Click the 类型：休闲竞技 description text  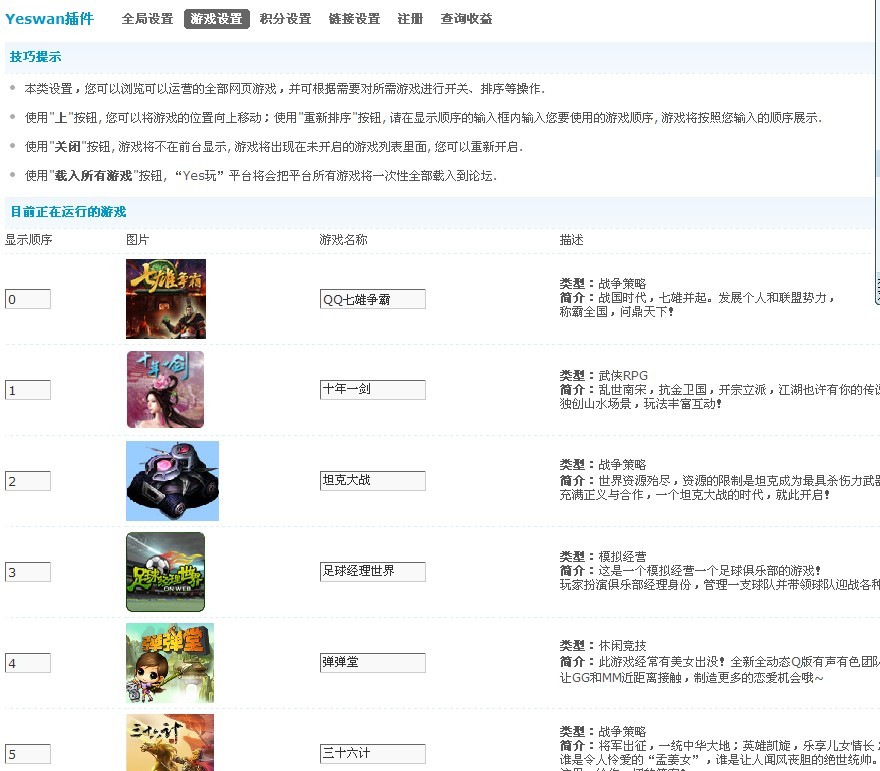click(x=603, y=646)
